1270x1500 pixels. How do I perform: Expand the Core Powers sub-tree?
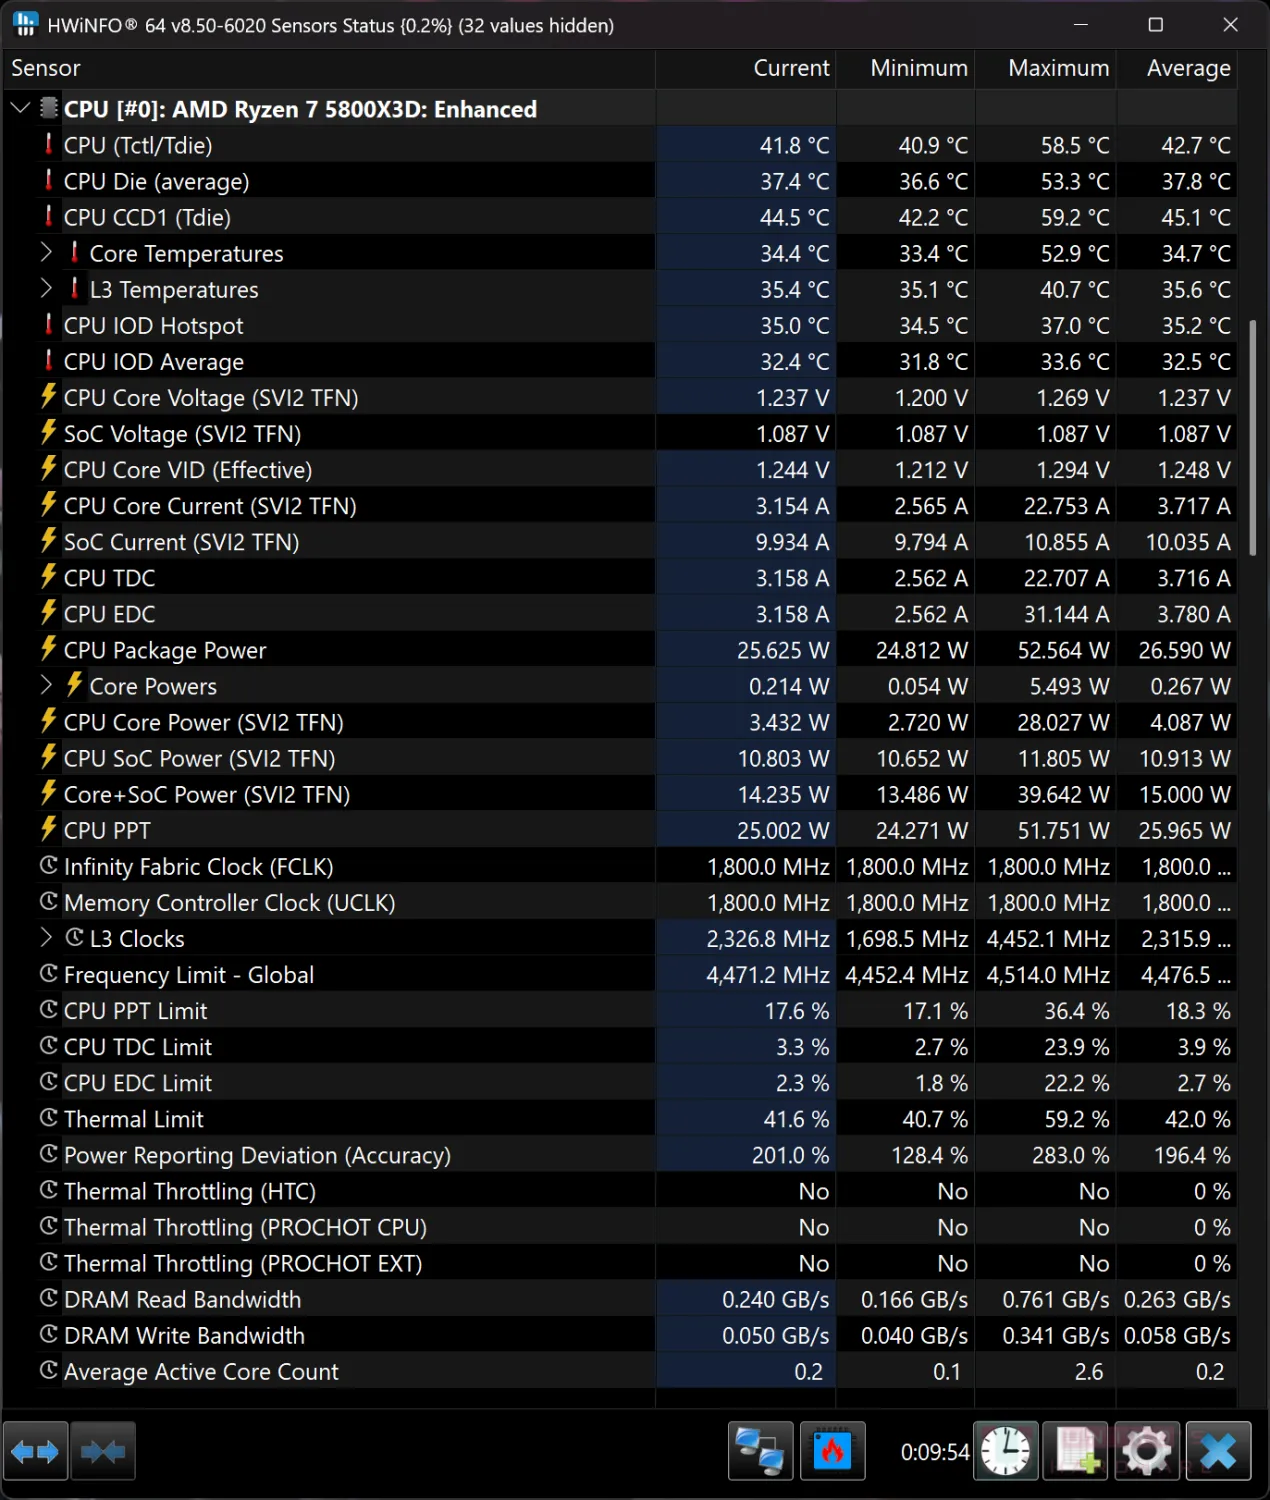pos(46,685)
